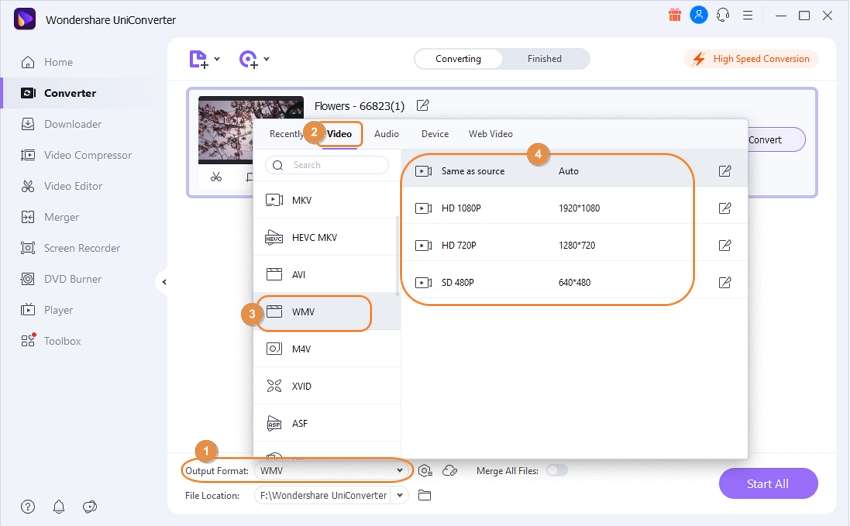850x526 pixels.
Task: Open the Converter section
Action: 59,93
